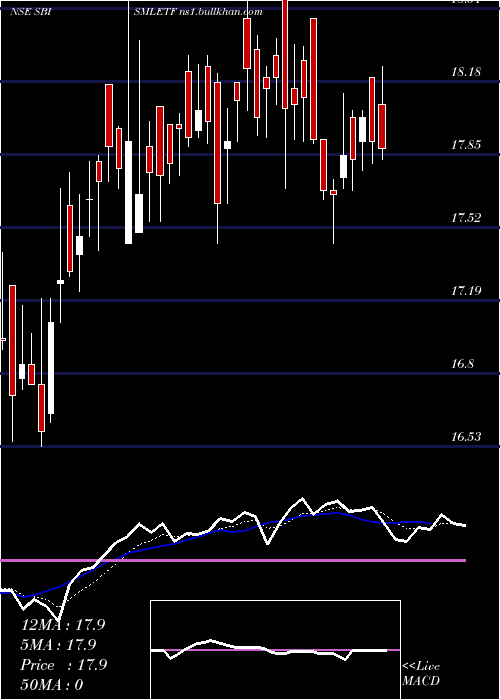Click the 50MA : 0 readout
Screen dimensions: 500x700
52,685
